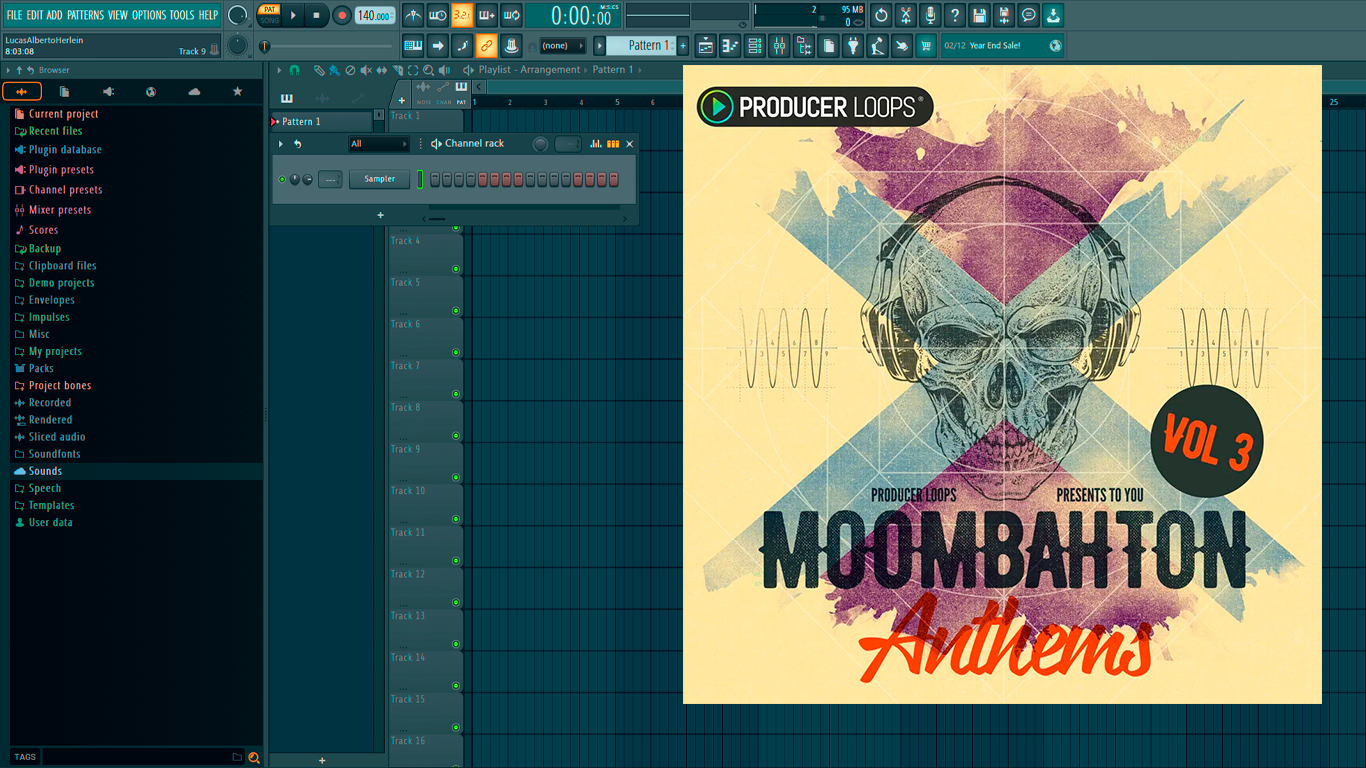Switch to PAT pattern mode

pos(269,9)
